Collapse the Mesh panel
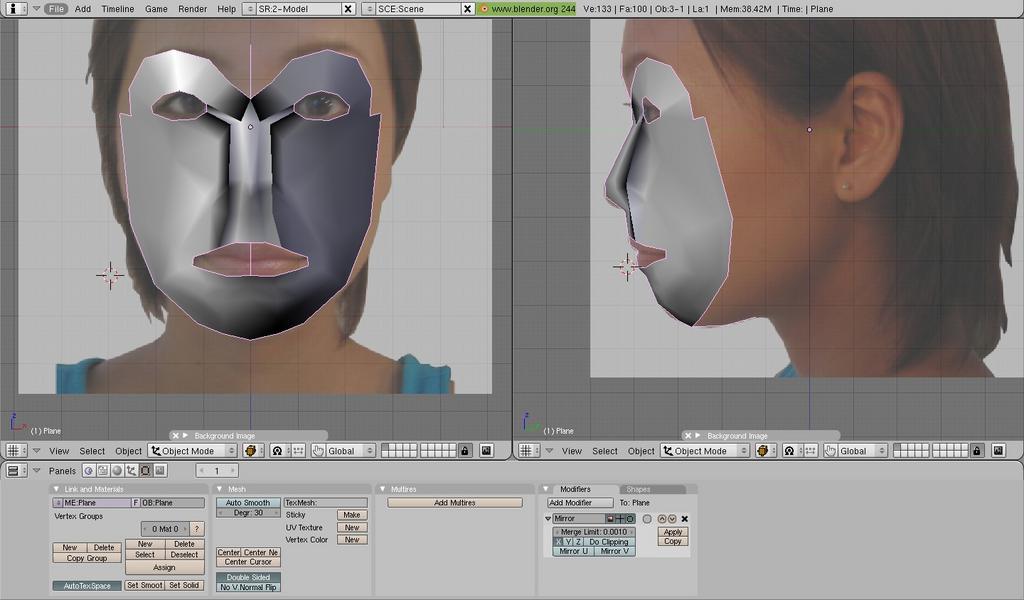 [220, 489]
